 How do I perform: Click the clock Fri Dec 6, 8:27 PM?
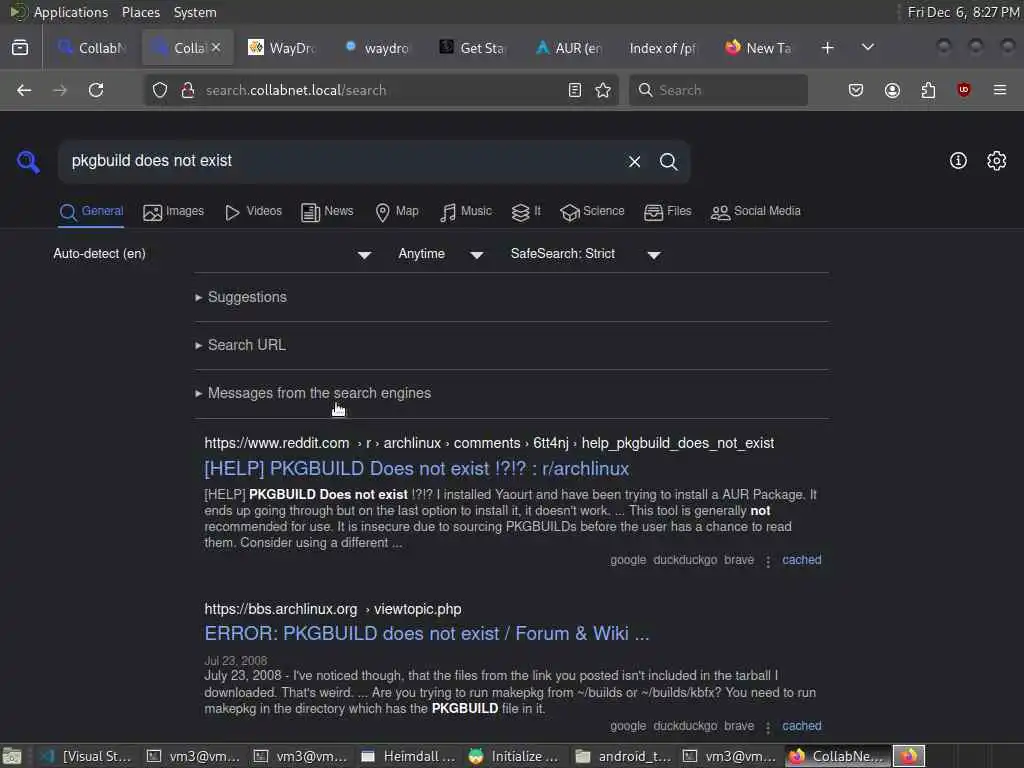963,12
